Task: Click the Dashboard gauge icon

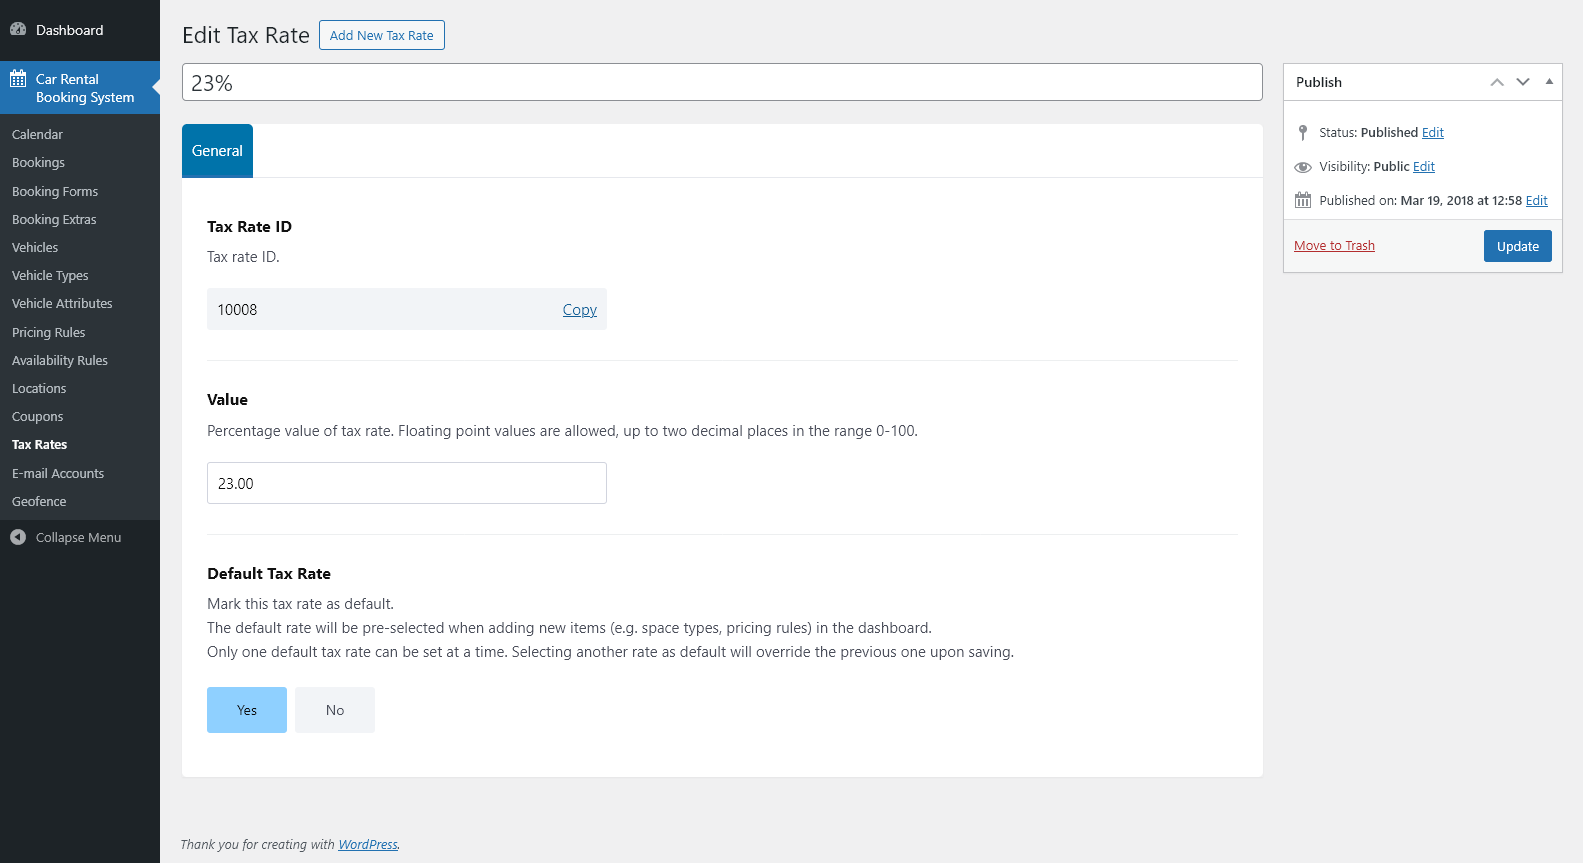Action: tap(18, 30)
